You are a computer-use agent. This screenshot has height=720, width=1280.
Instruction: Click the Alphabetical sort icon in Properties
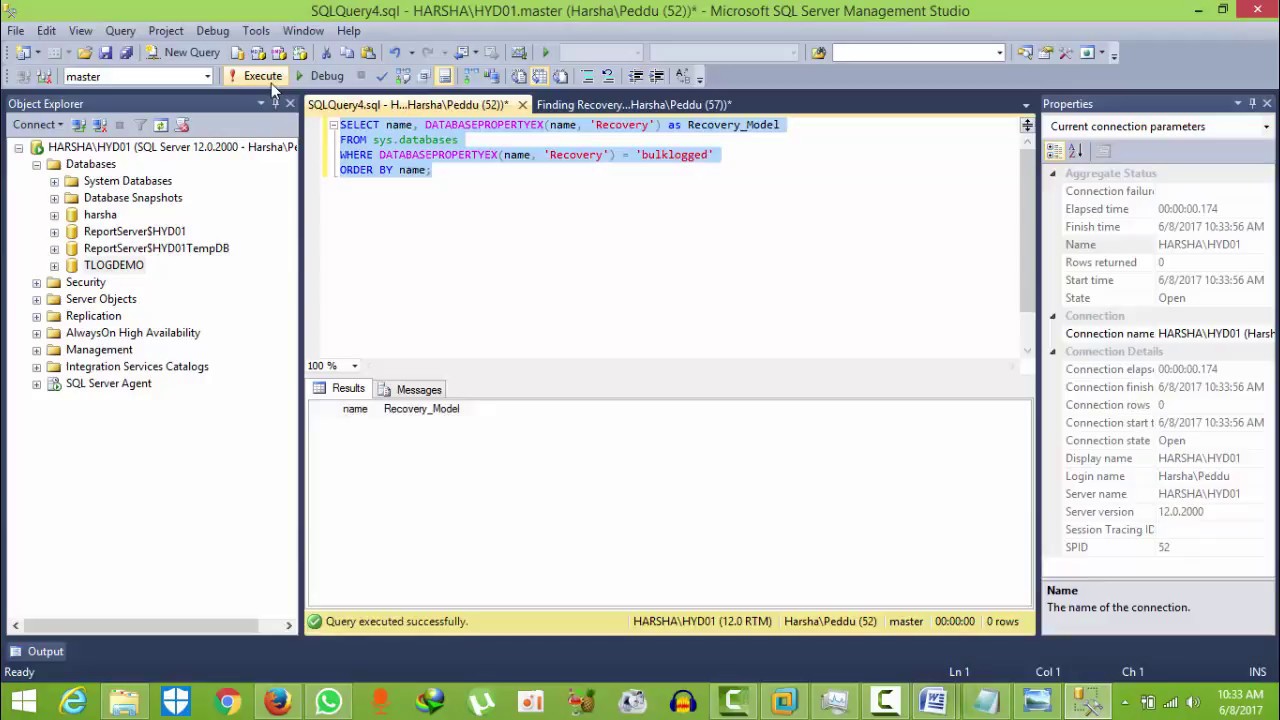[x=1076, y=151]
